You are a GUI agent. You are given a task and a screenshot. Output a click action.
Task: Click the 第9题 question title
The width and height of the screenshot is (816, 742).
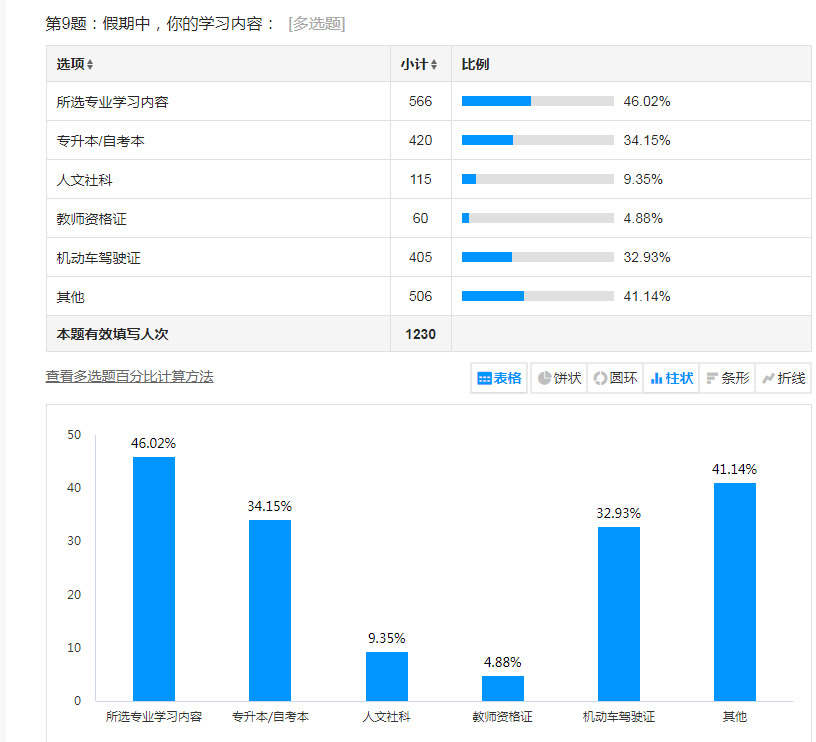coord(160,23)
